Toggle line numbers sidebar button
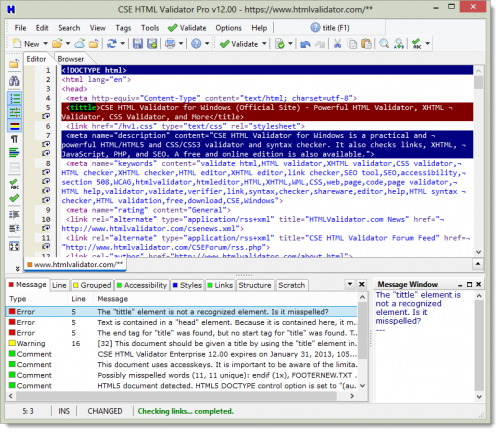 tap(14, 99)
